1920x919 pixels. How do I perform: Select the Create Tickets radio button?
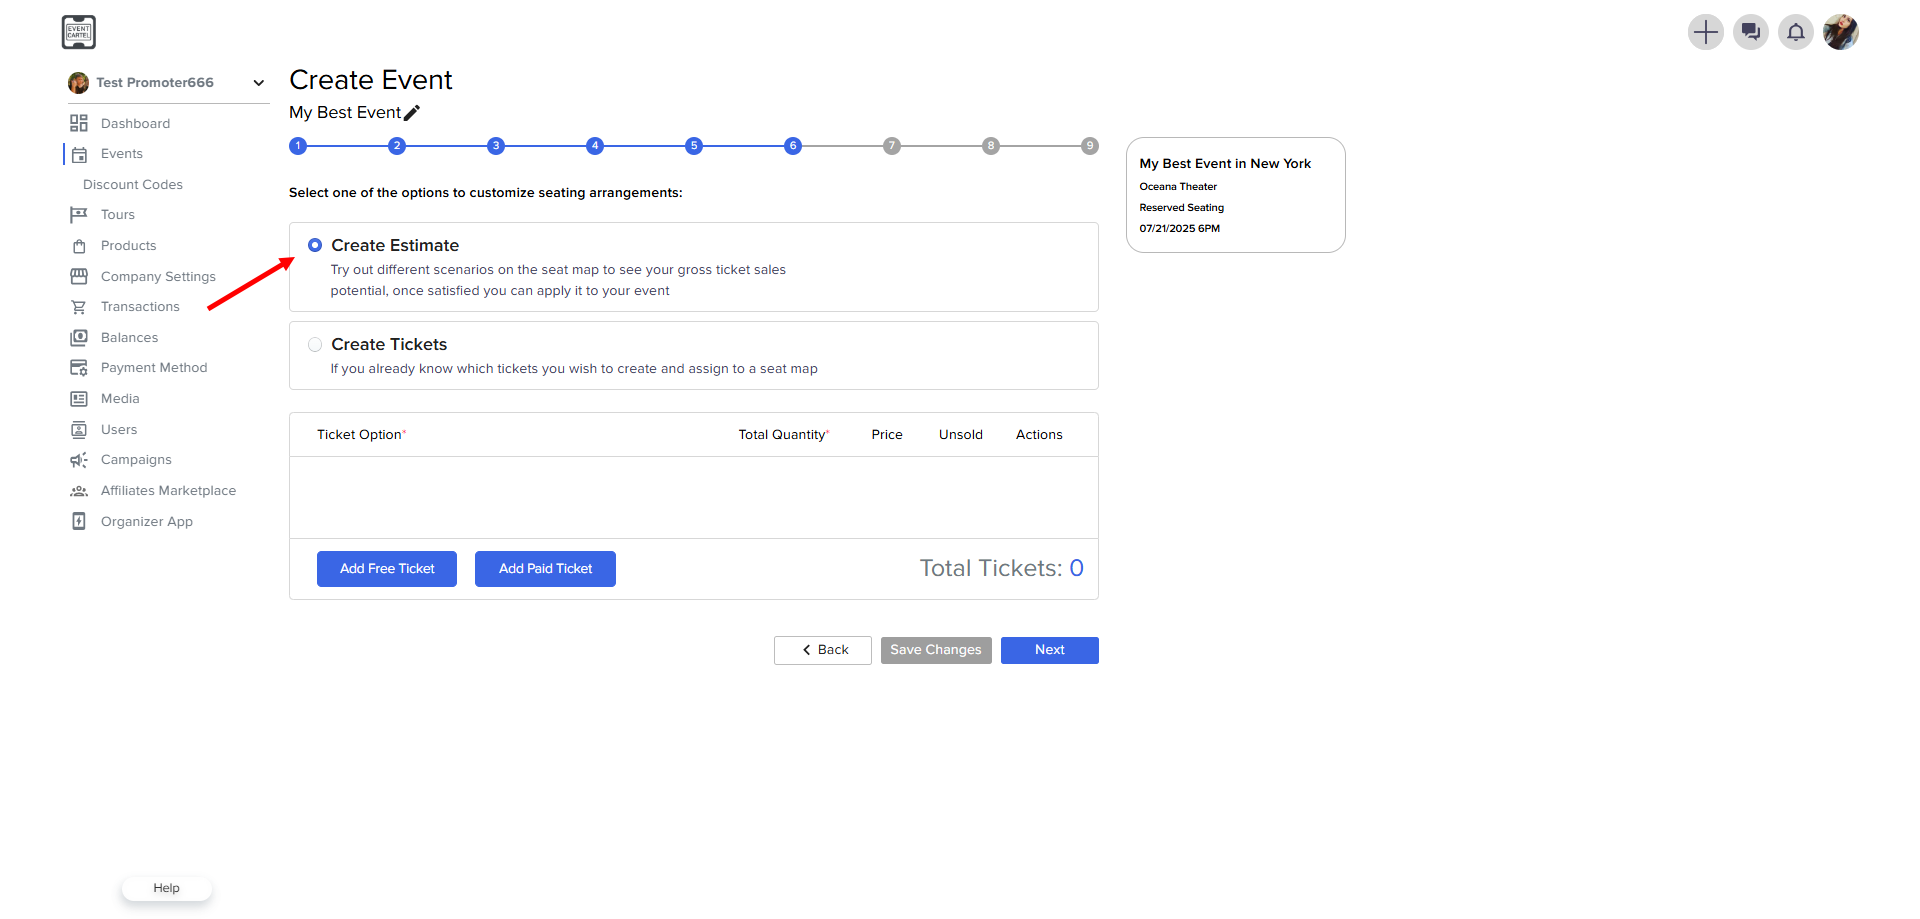[x=315, y=345]
